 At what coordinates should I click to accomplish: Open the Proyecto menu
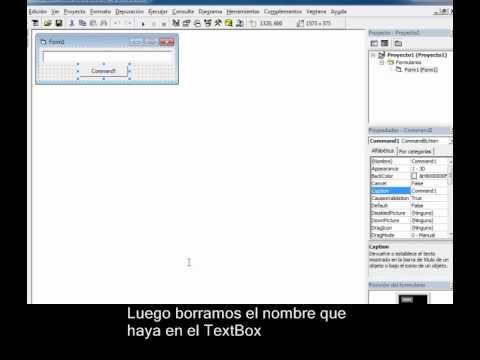tap(75, 12)
